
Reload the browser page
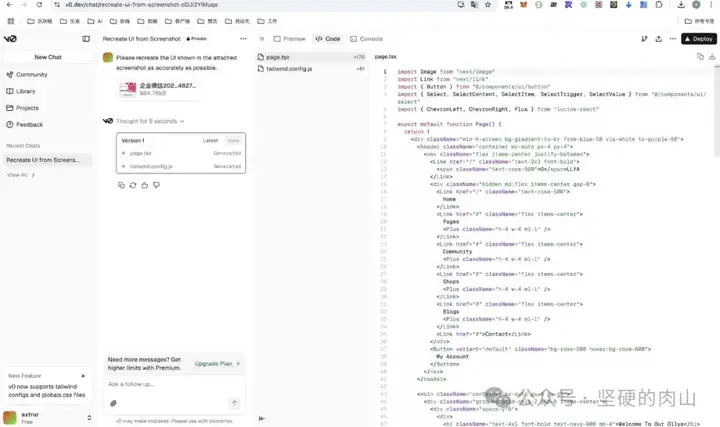39,5
